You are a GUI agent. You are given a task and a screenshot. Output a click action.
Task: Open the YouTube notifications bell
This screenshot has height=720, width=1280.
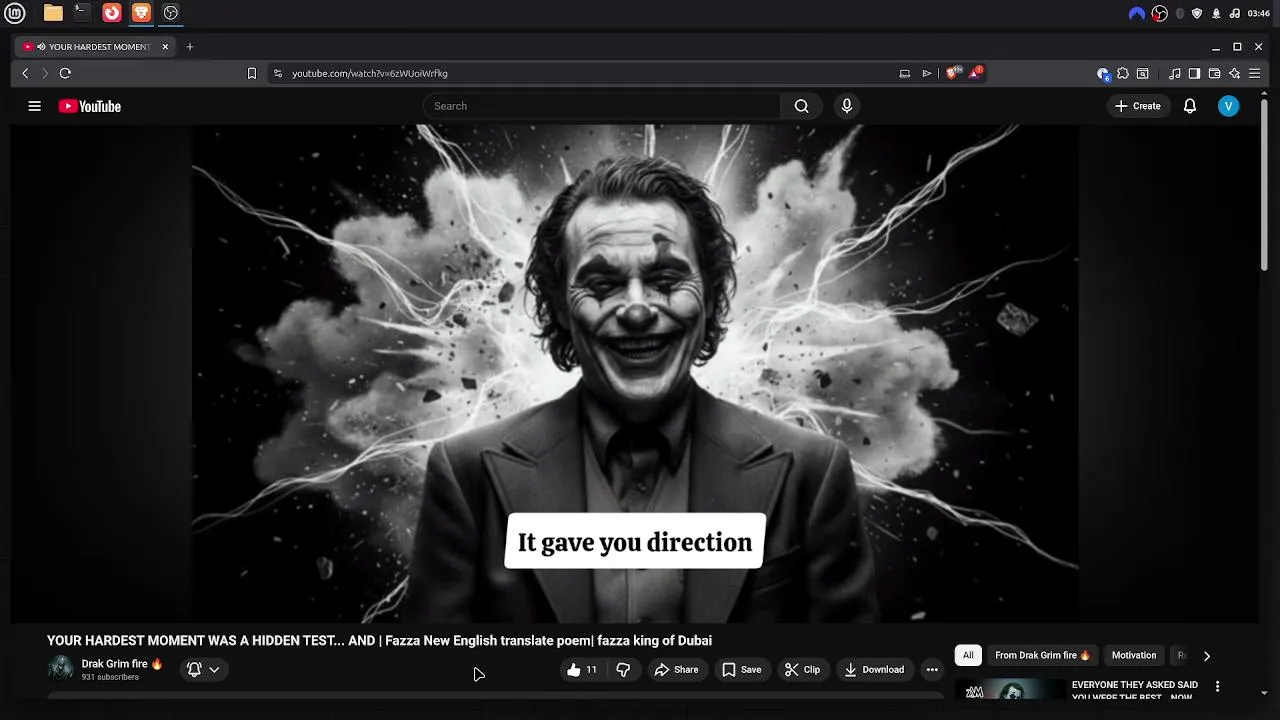1190,106
